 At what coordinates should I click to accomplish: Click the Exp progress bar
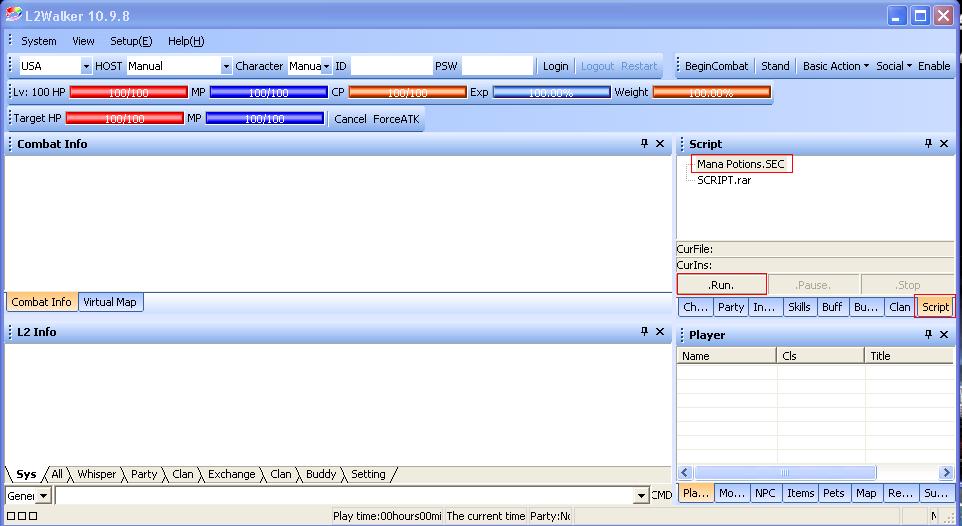tap(552, 93)
